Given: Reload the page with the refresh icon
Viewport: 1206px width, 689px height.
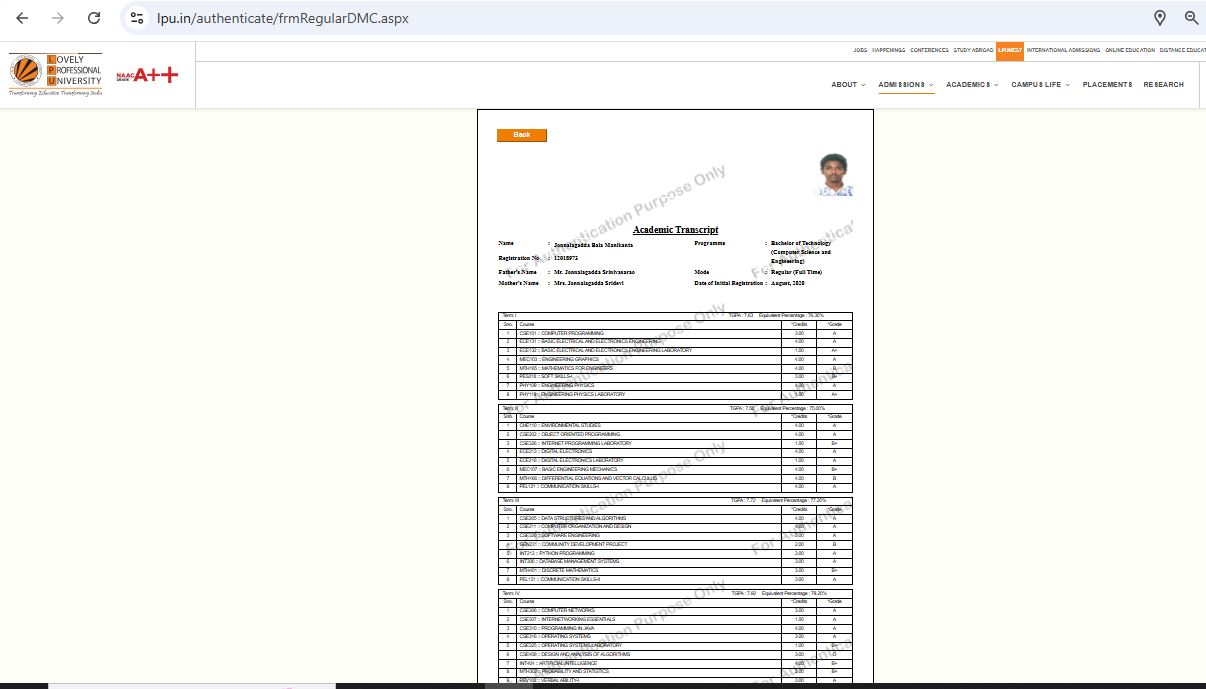Looking at the screenshot, I should click(94, 18).
